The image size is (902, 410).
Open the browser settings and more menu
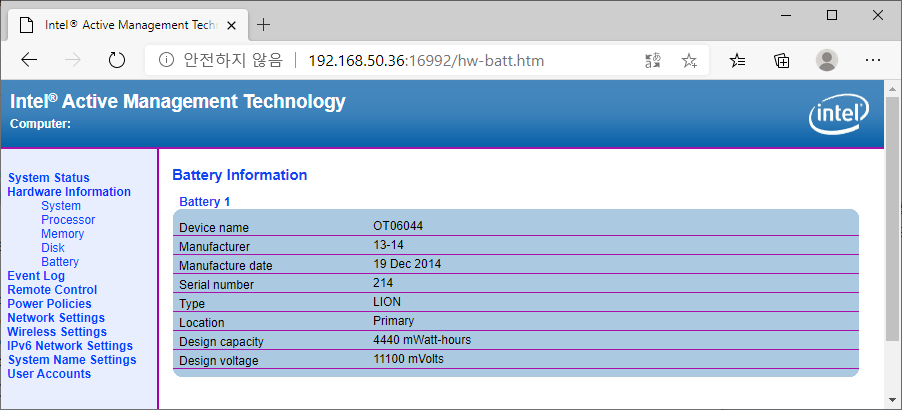[873, 60]
